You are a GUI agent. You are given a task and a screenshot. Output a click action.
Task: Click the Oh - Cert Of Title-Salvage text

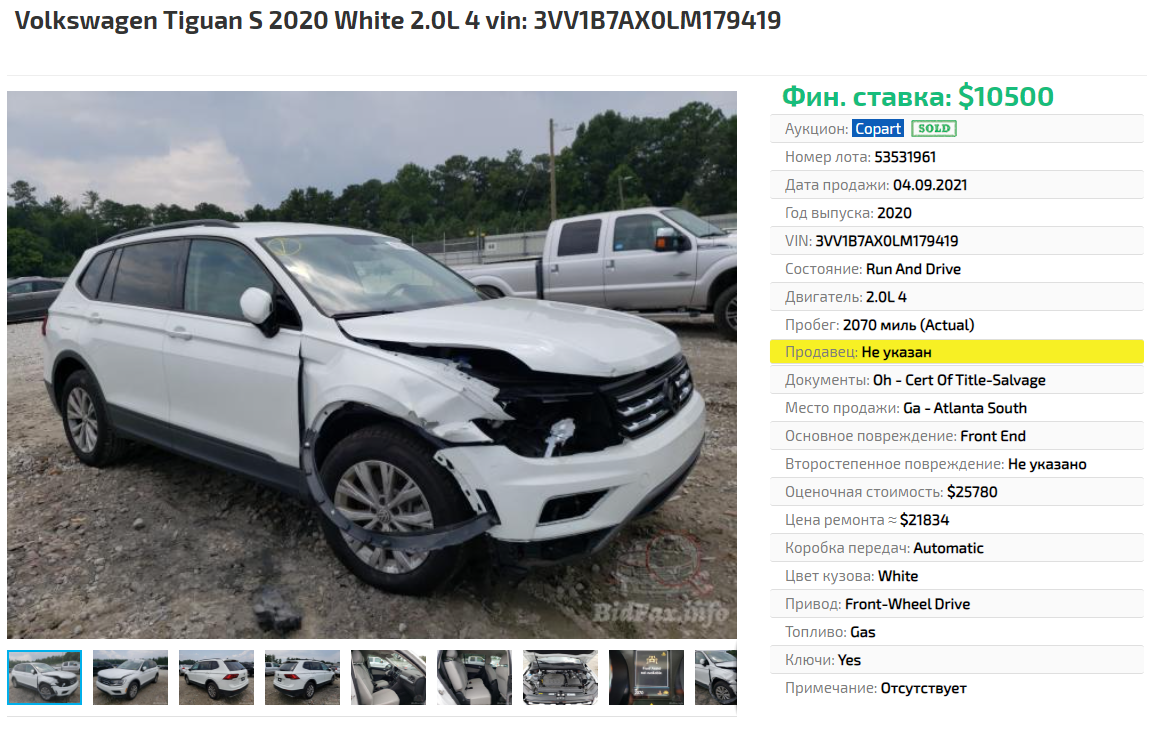(959, 380)
